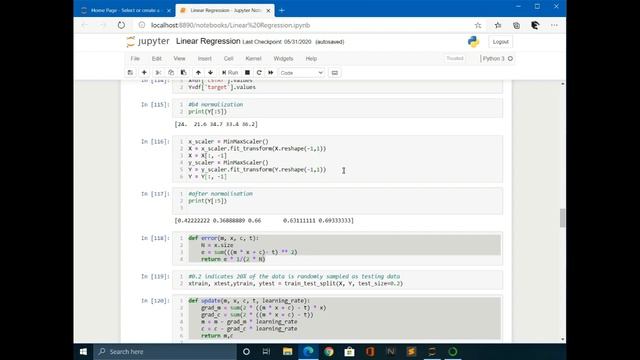Open Sublime Text from the taskbar
This screenshot has width=640, height=360.
[x=411, y=351]
